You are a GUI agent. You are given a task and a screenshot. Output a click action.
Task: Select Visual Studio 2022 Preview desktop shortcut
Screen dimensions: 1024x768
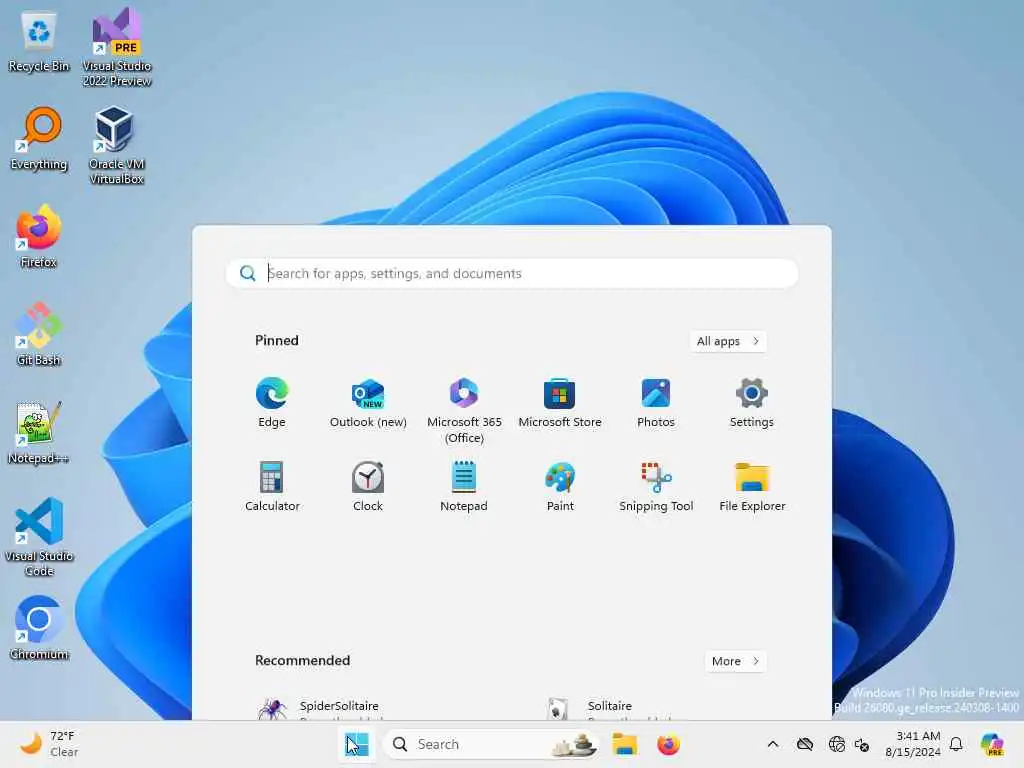click(117, 47)
